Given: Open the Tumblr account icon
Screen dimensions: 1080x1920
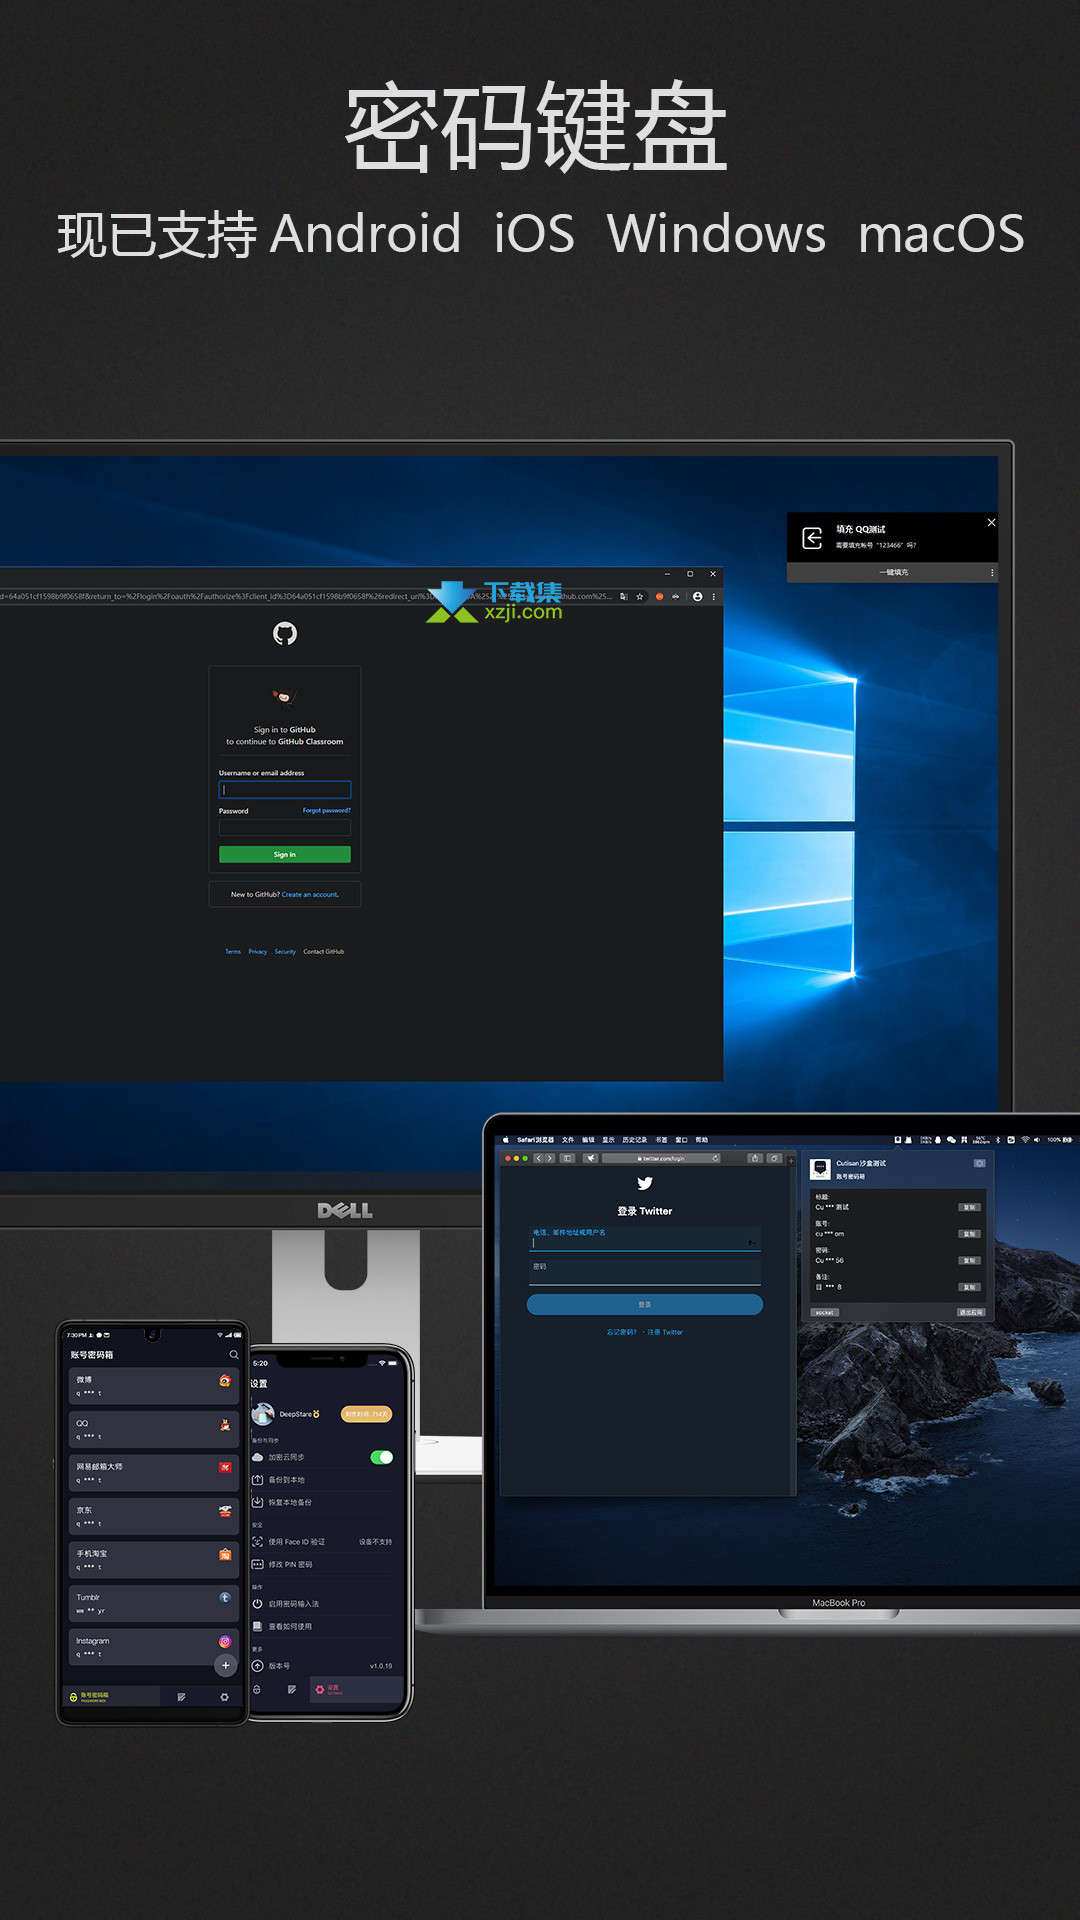Looking at the screenshot, I should 225,1597.
